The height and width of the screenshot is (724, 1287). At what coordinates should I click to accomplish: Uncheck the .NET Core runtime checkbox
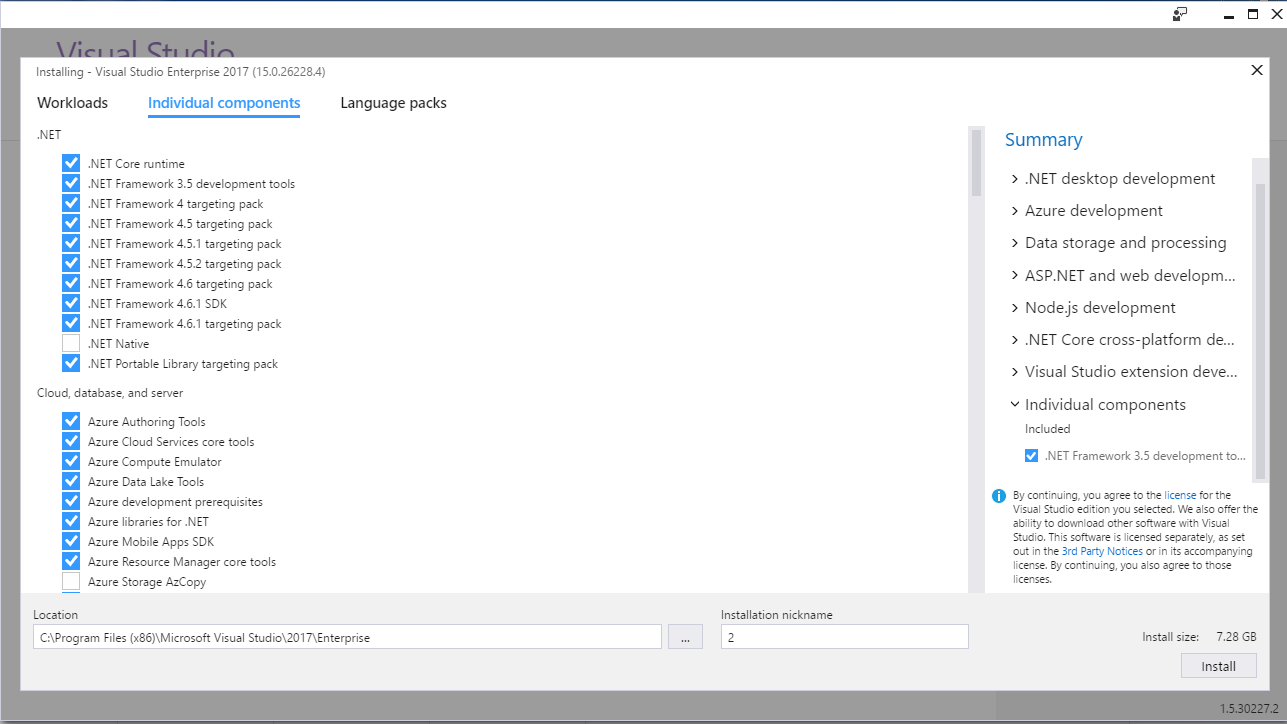[x=71, y=163]
